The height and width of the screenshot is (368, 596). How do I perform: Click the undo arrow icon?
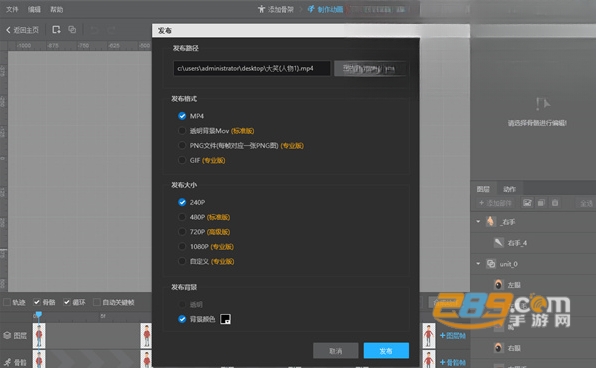[x=94, y=30]
